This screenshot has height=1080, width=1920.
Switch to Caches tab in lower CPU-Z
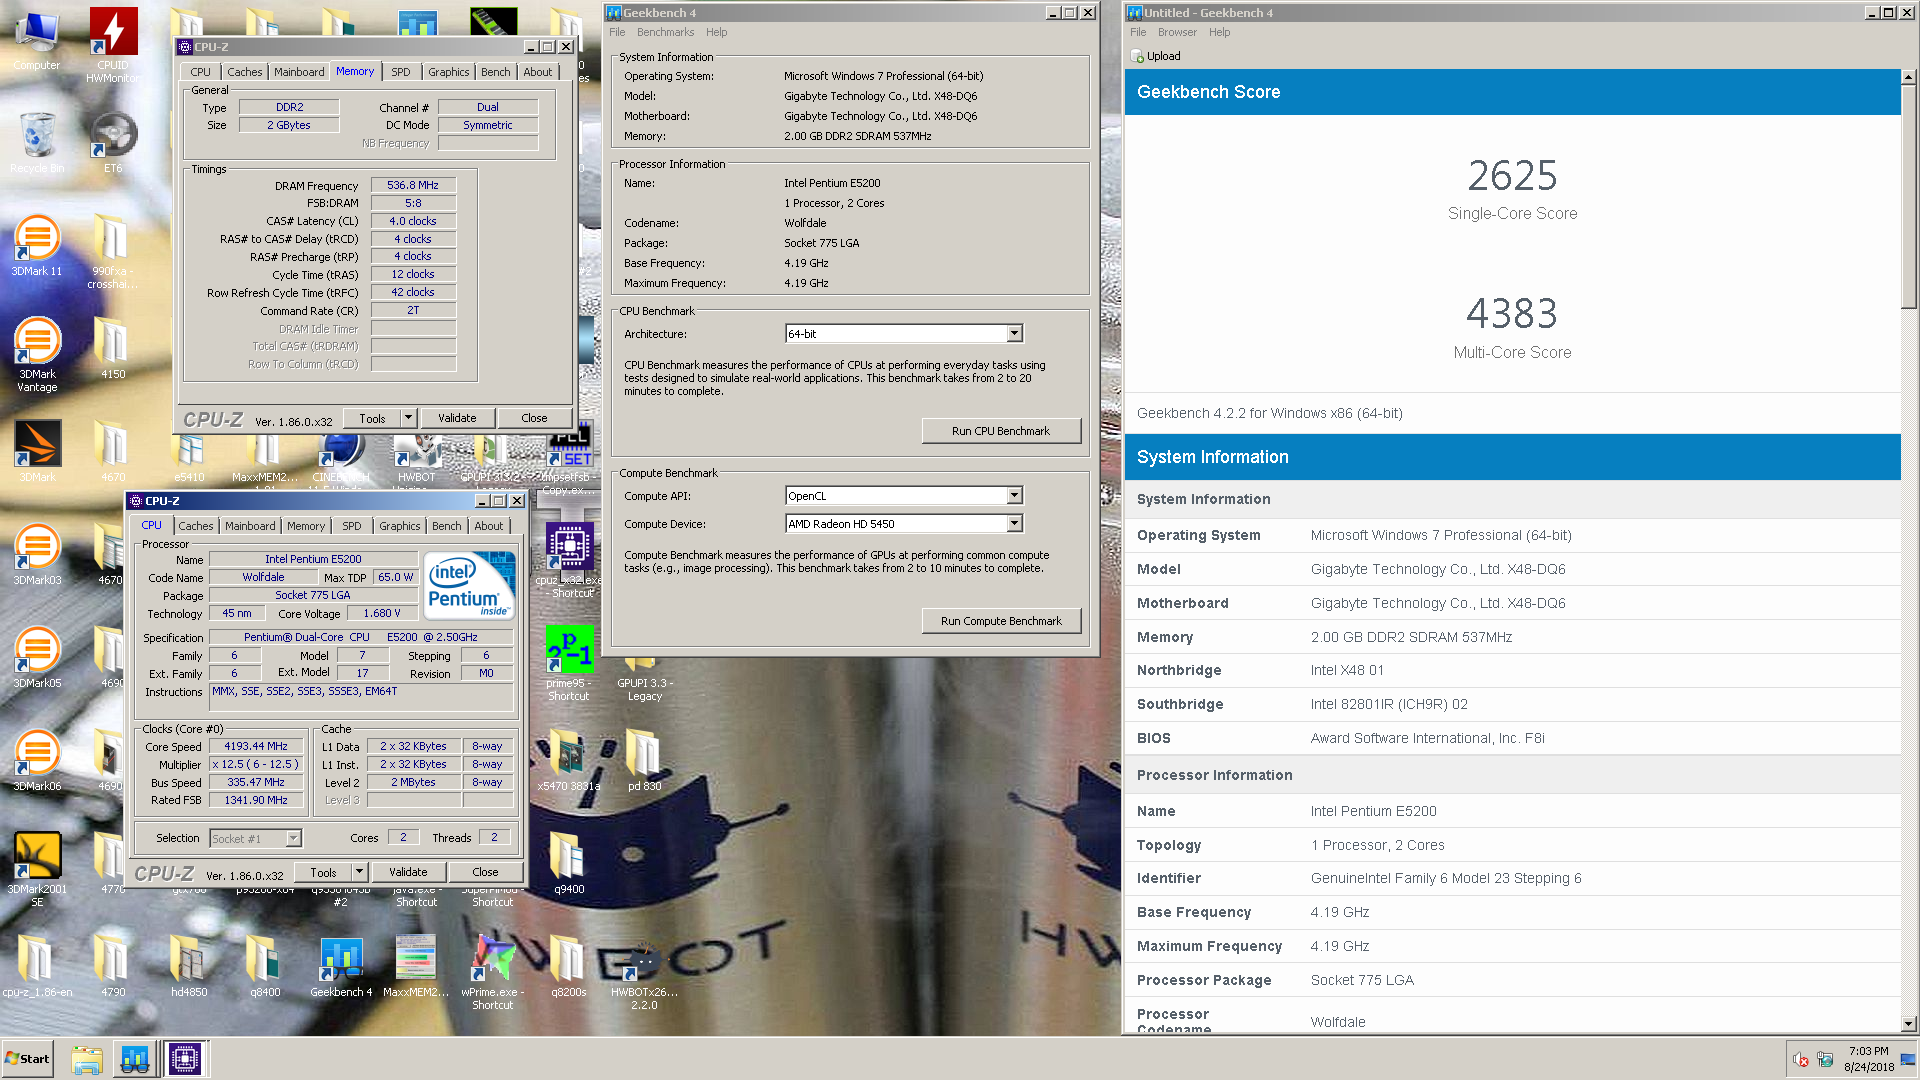196,526
